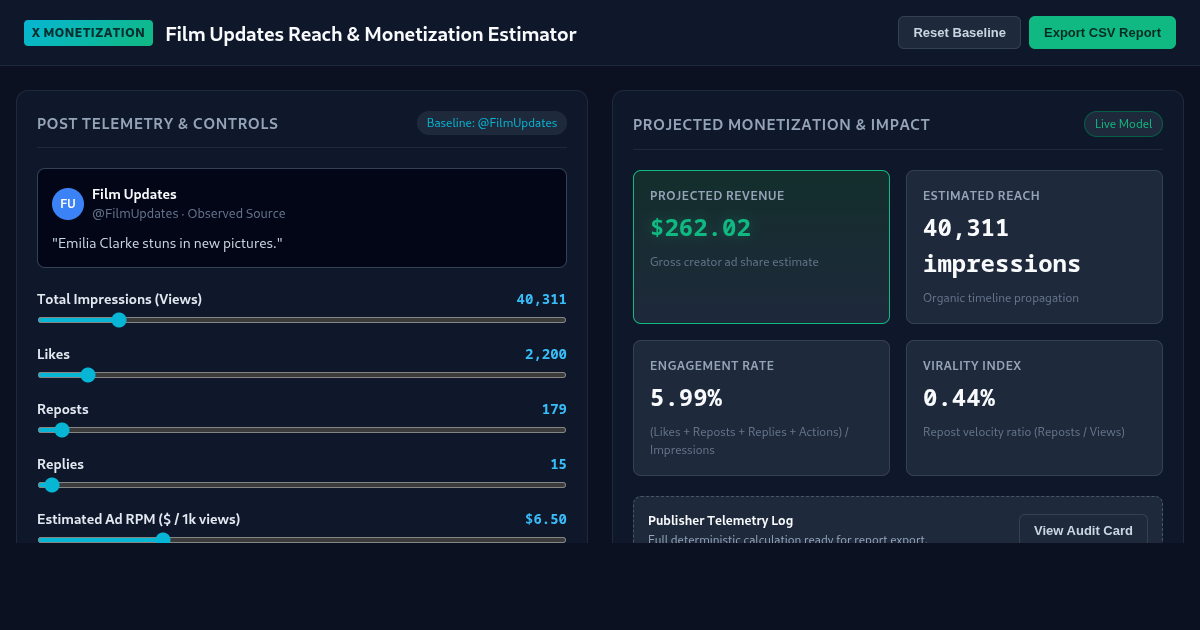Viewport: 1200px width, 630px height.
Task: Select the Estimated Reach card
Action: (x=1034, y=247)
